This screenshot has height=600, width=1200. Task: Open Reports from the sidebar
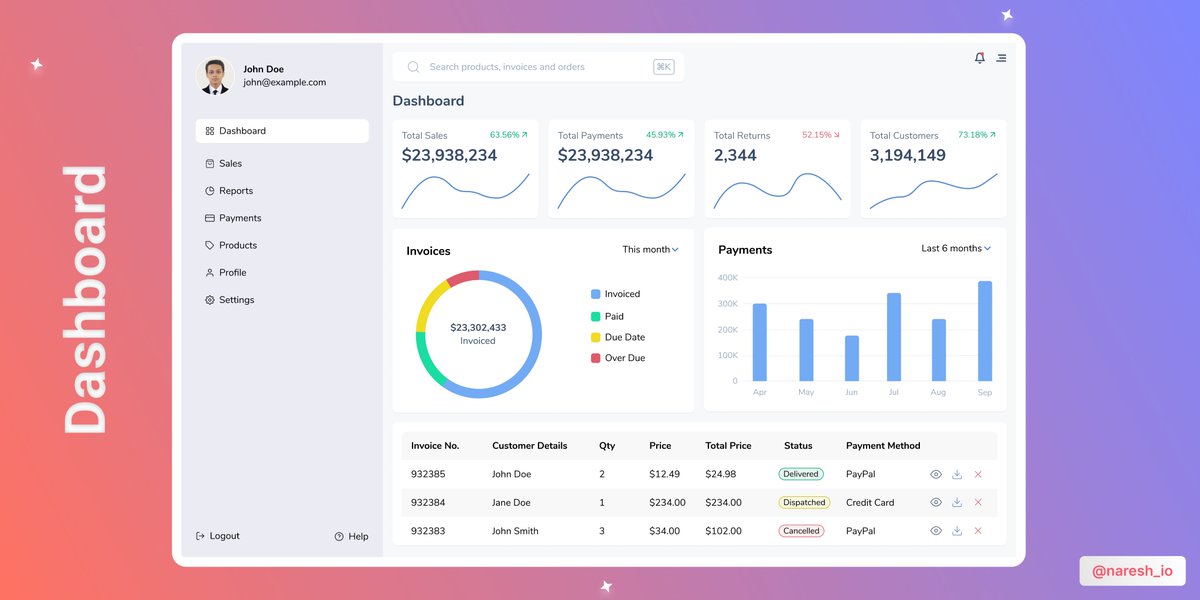[x=237, y=190]
